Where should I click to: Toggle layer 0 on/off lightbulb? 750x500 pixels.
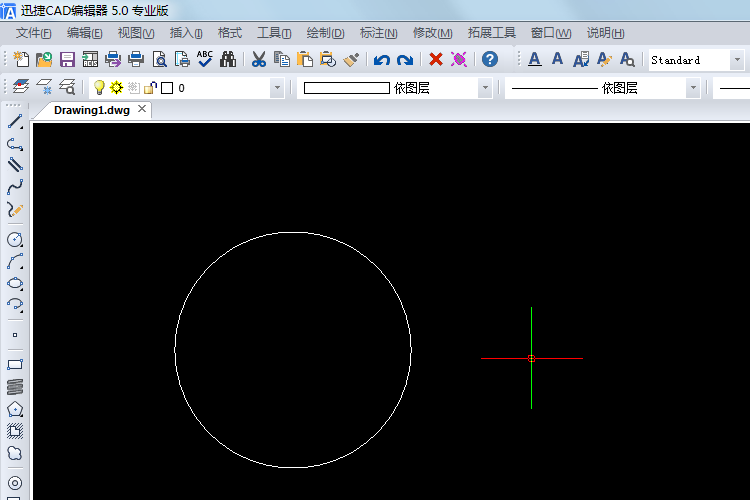(99, 88)
